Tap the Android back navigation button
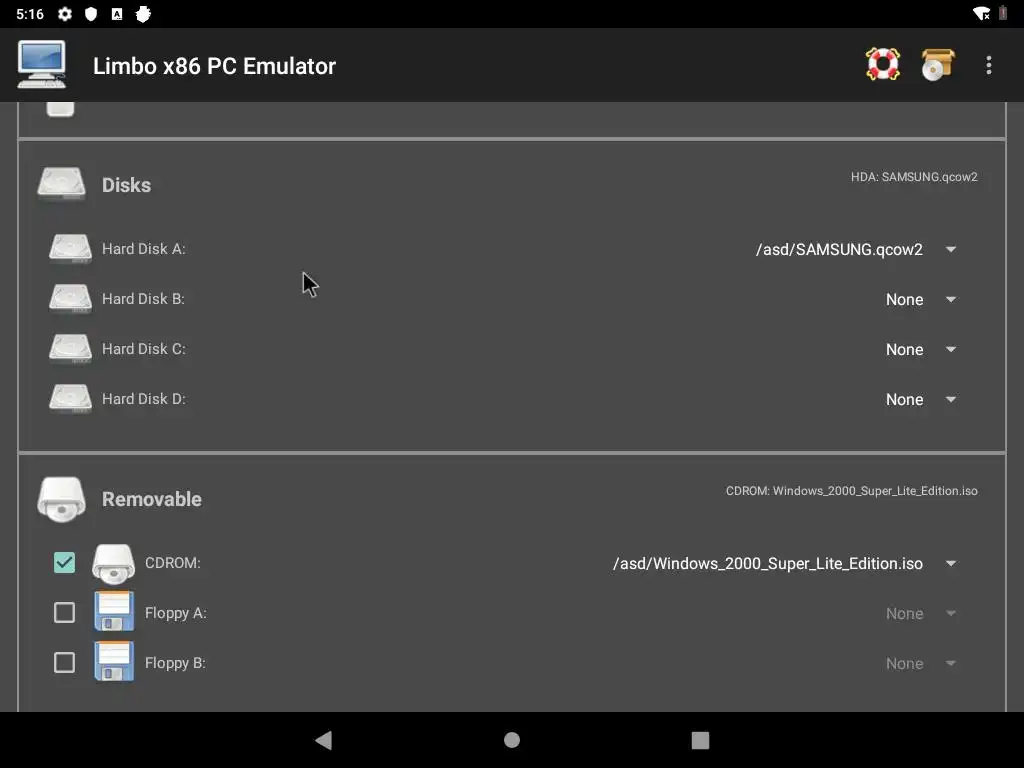1024x768 pixels. coord(323,740)
